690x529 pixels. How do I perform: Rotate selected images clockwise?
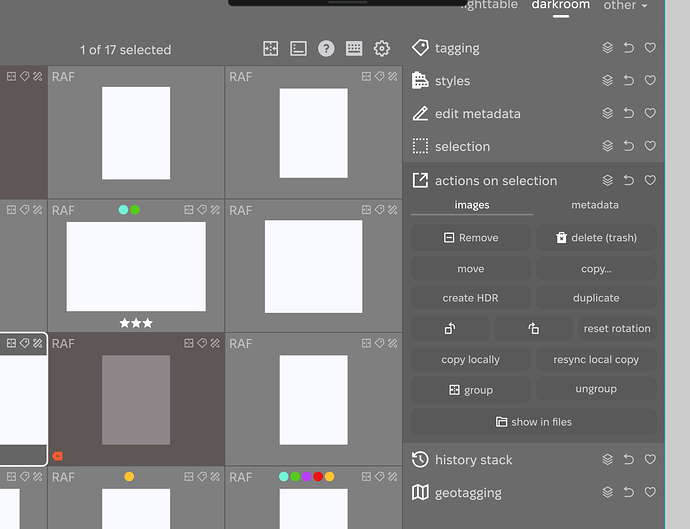click(x=533, y=328)
